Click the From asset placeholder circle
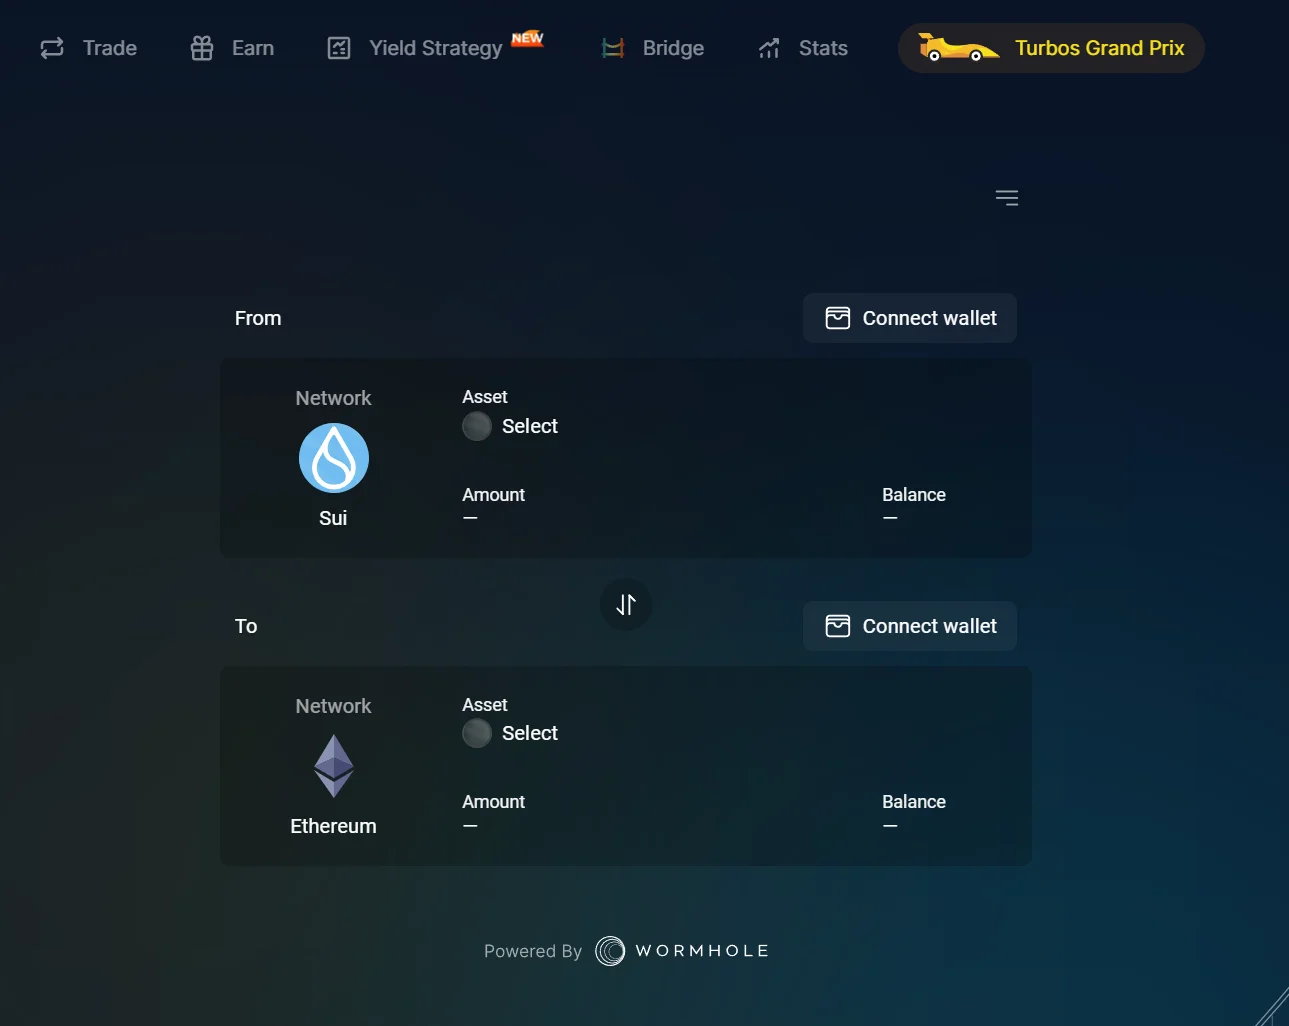Screen dimensions: 1289x1026 pos(477,426)
